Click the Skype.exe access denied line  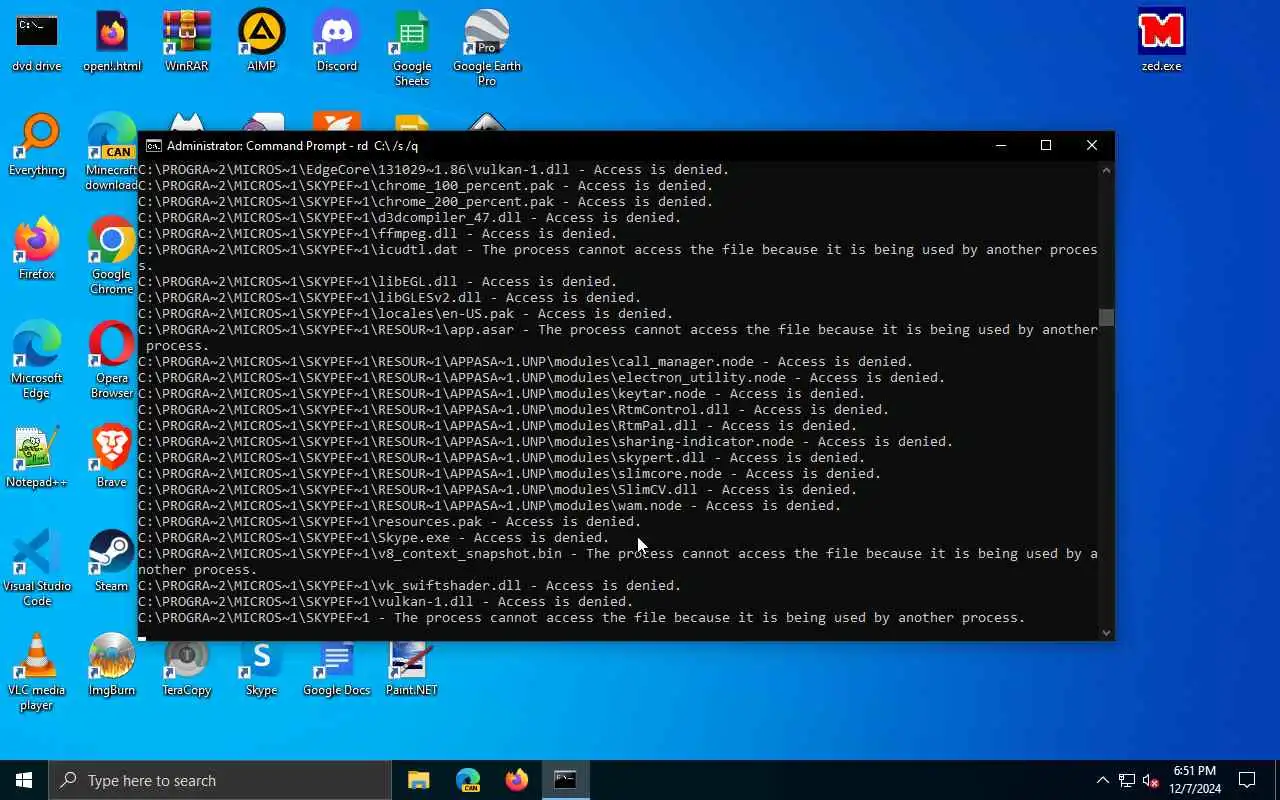tap(373, 538)
